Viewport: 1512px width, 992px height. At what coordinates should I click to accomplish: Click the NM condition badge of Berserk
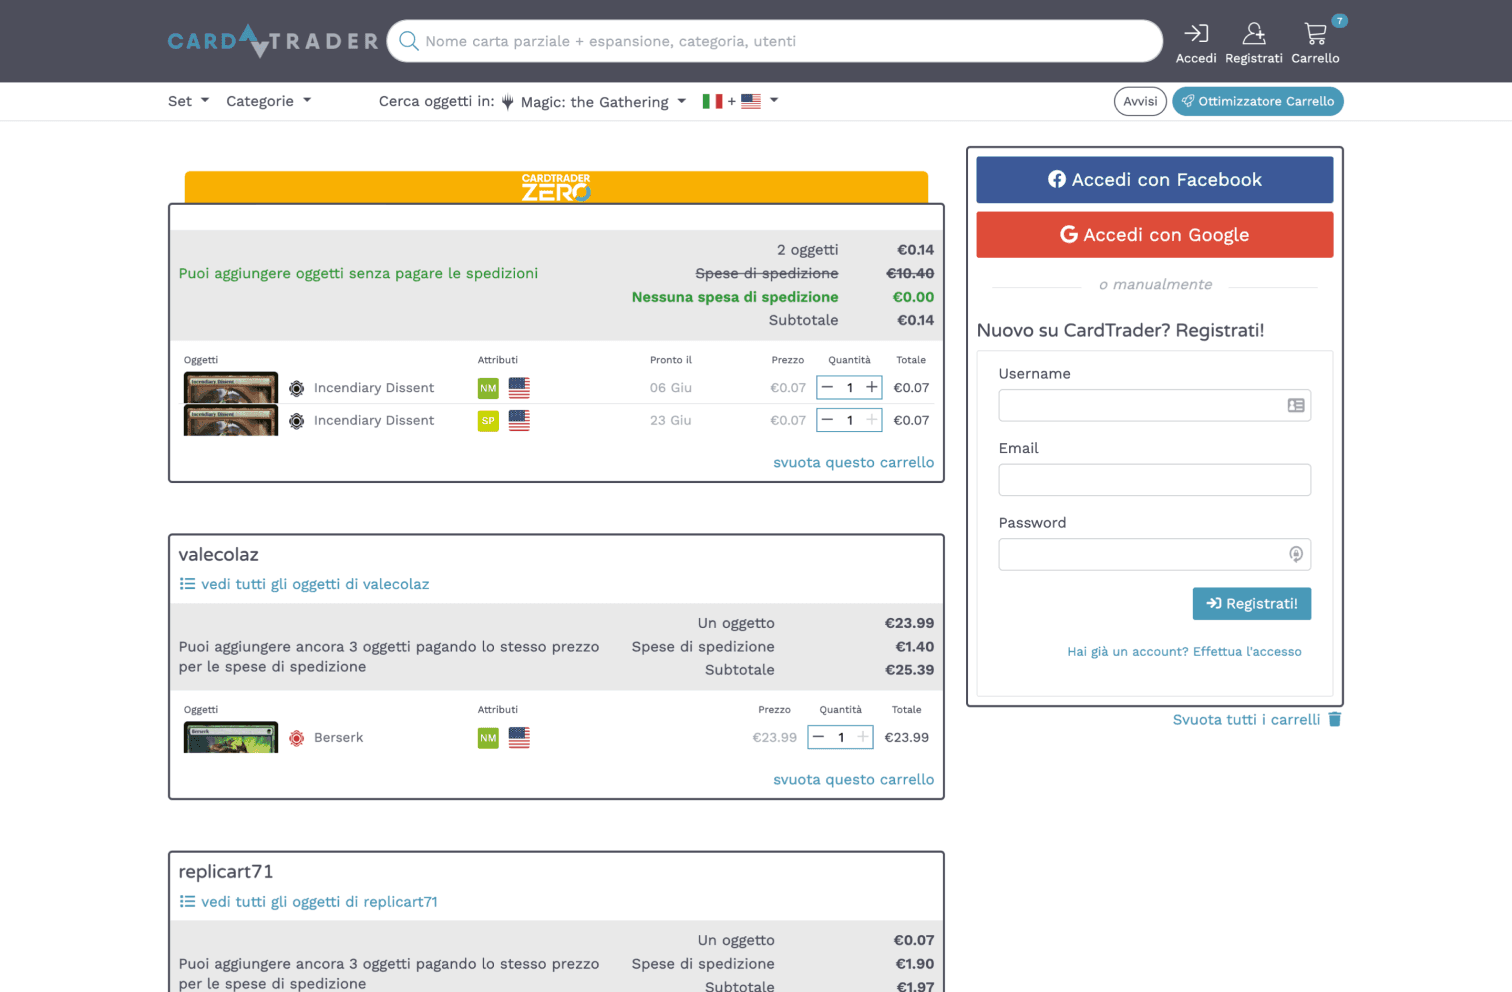tap(488, 738)
